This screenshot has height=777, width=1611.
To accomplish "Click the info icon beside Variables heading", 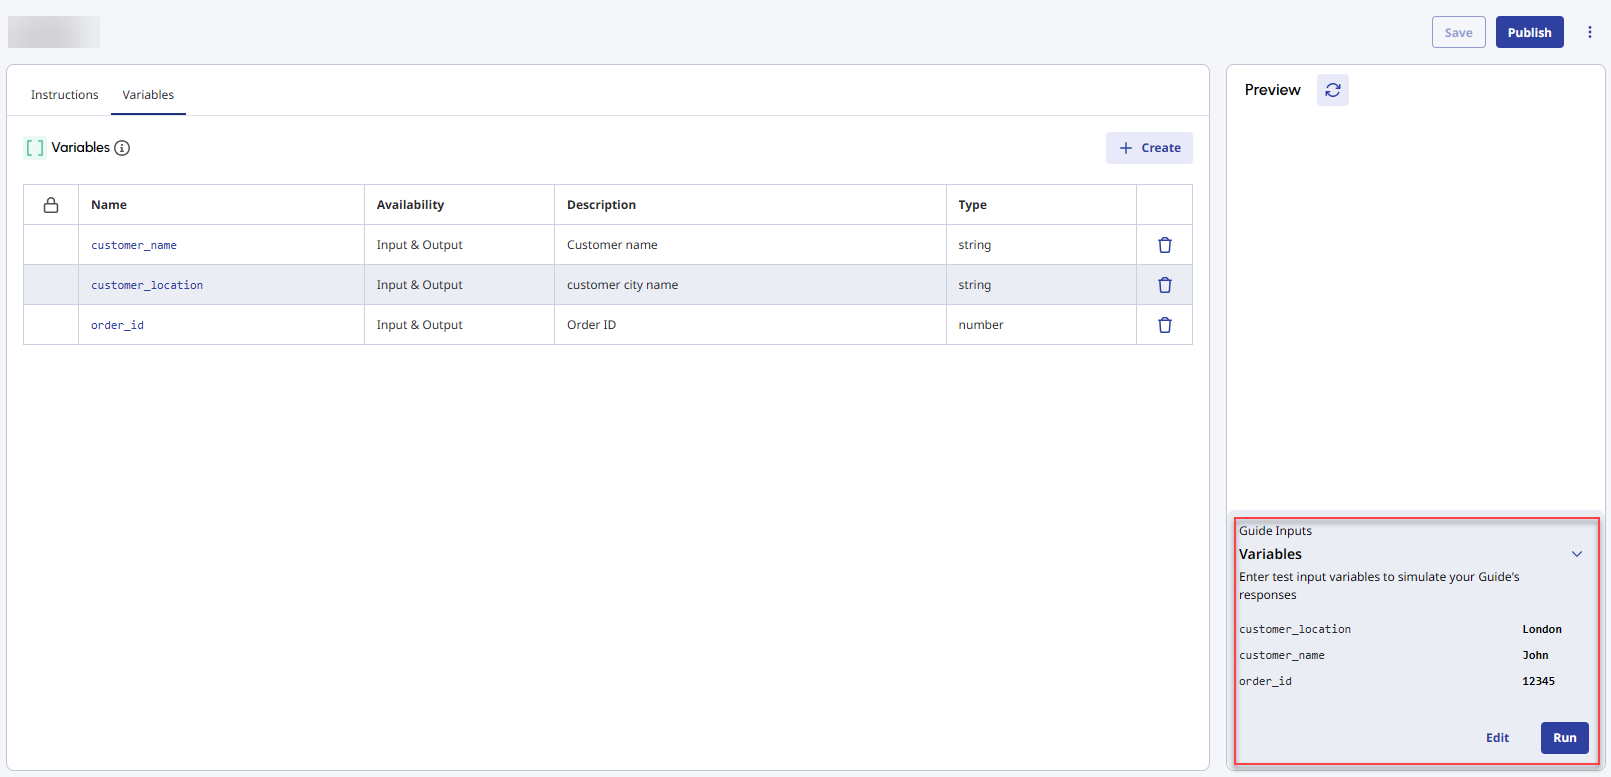I will pos(122,148).
